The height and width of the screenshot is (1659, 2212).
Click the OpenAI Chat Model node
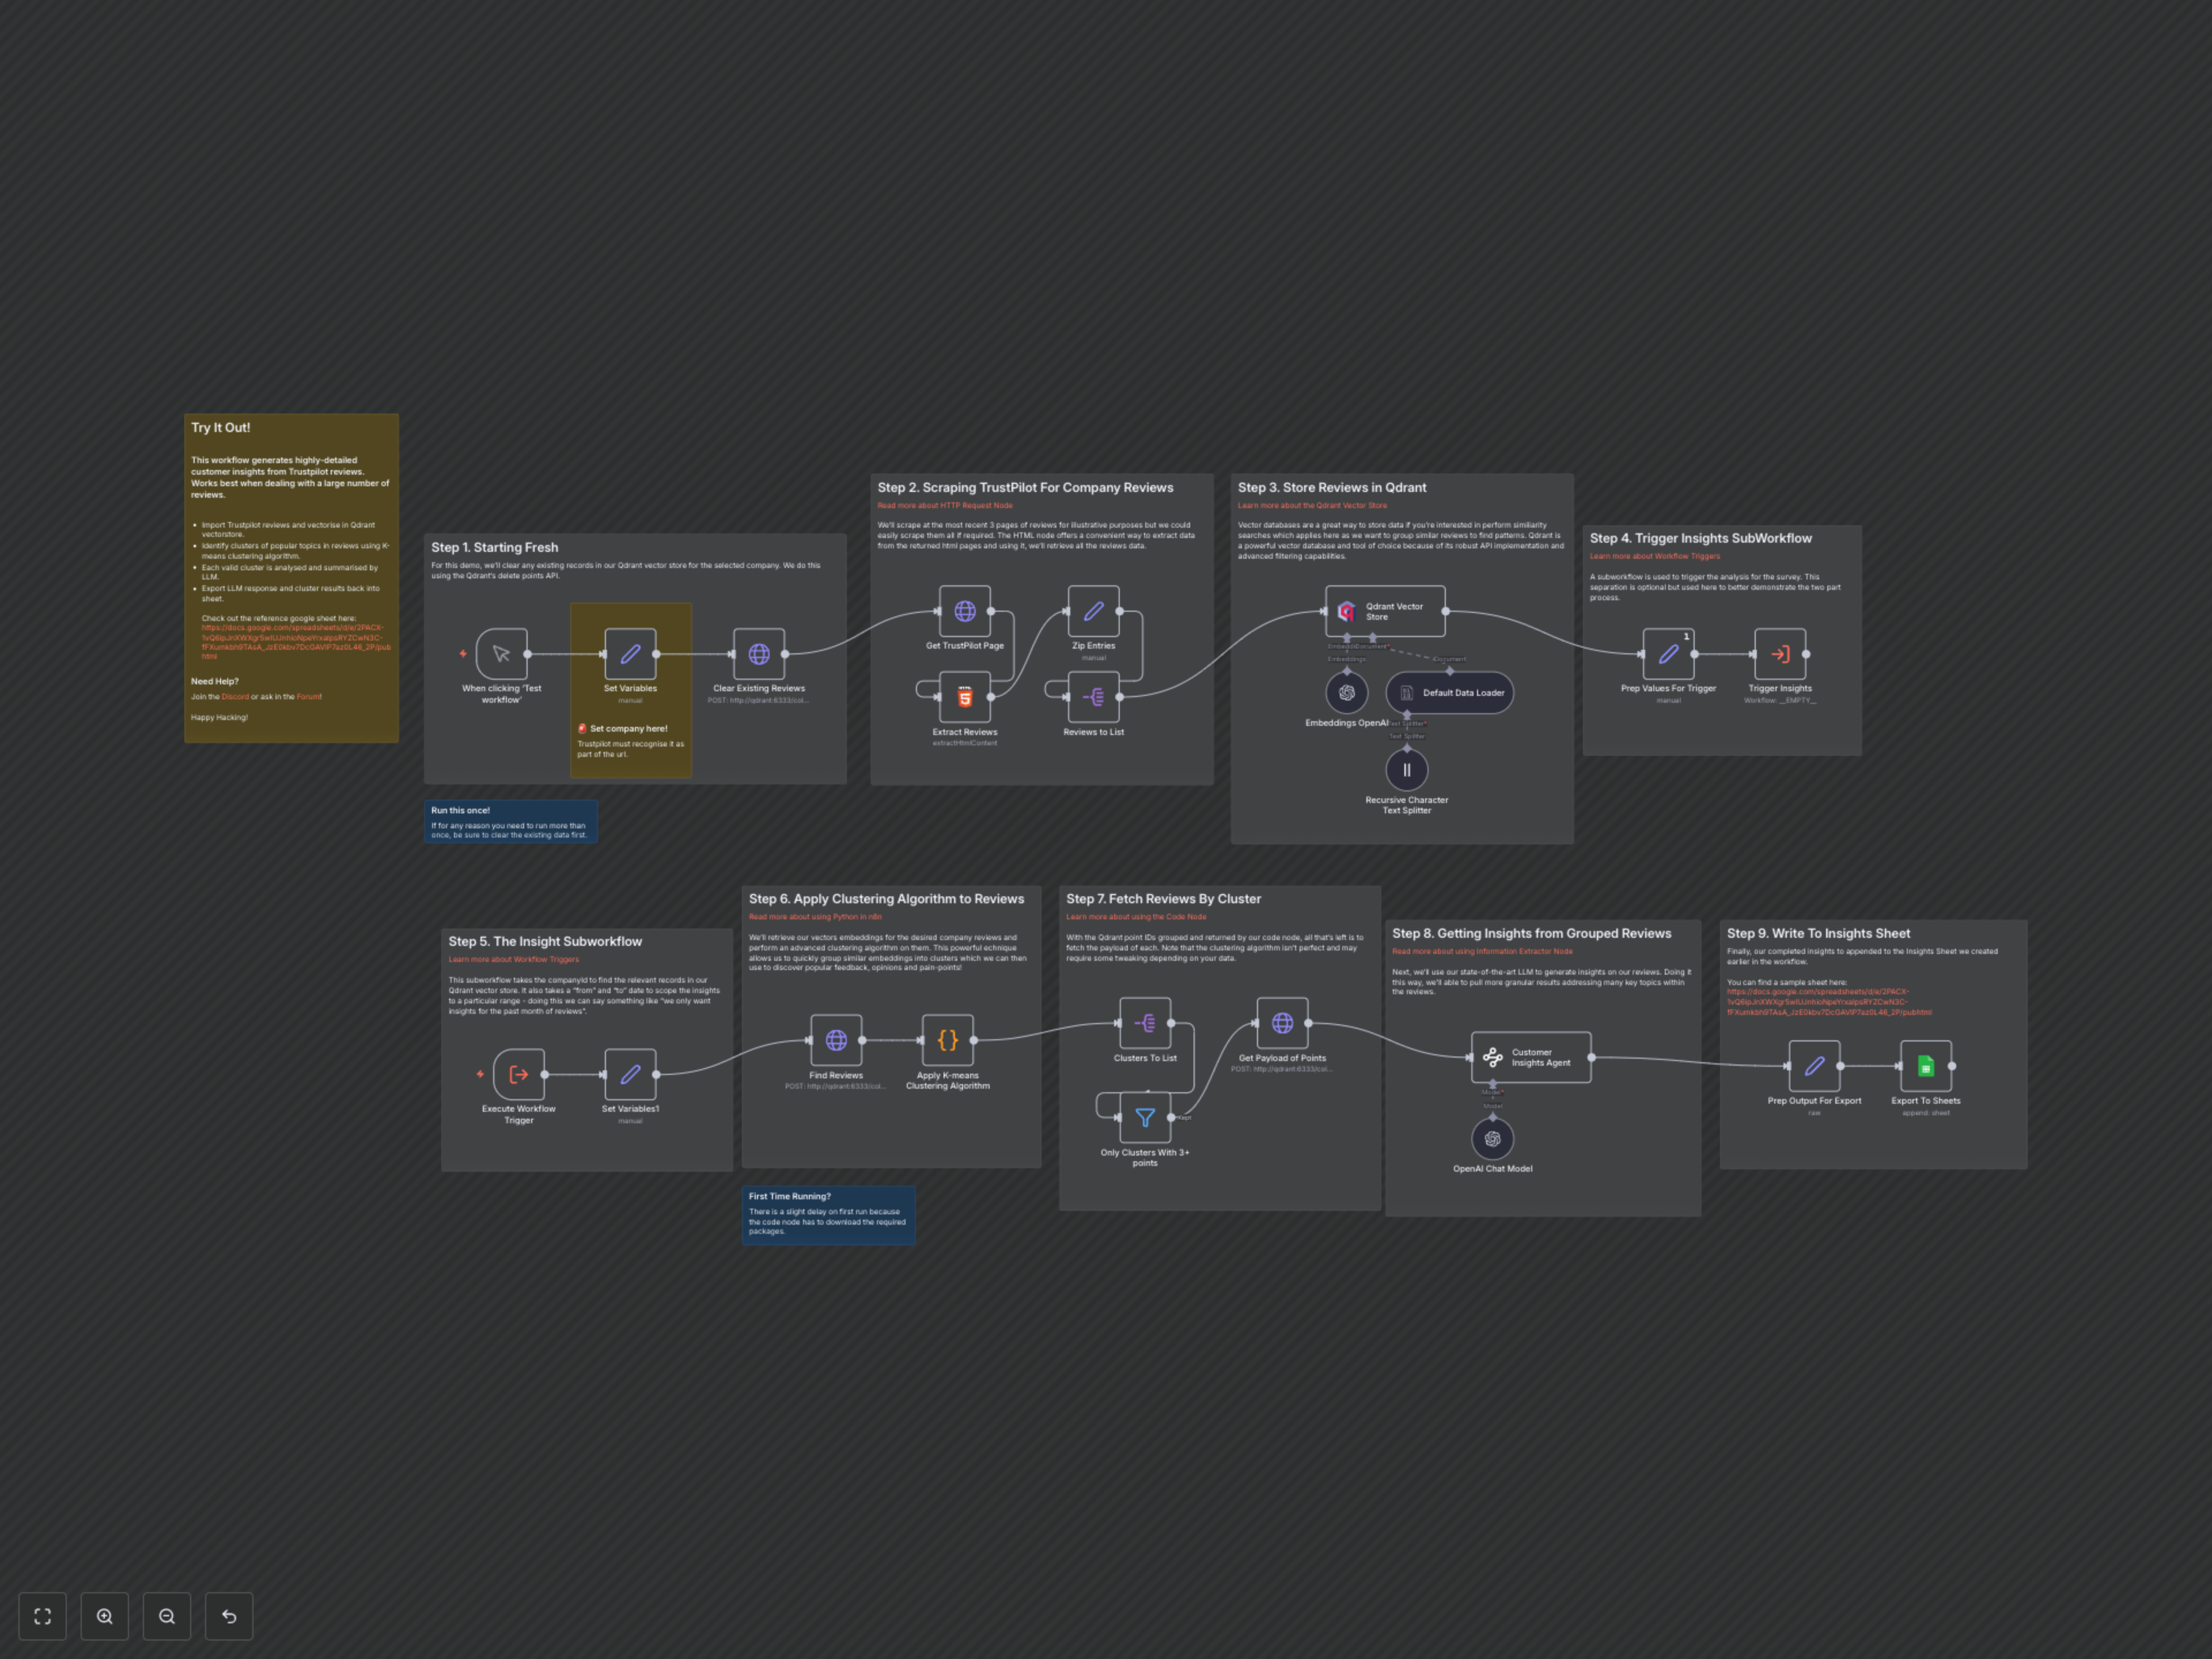(x=1493, y=1138)
